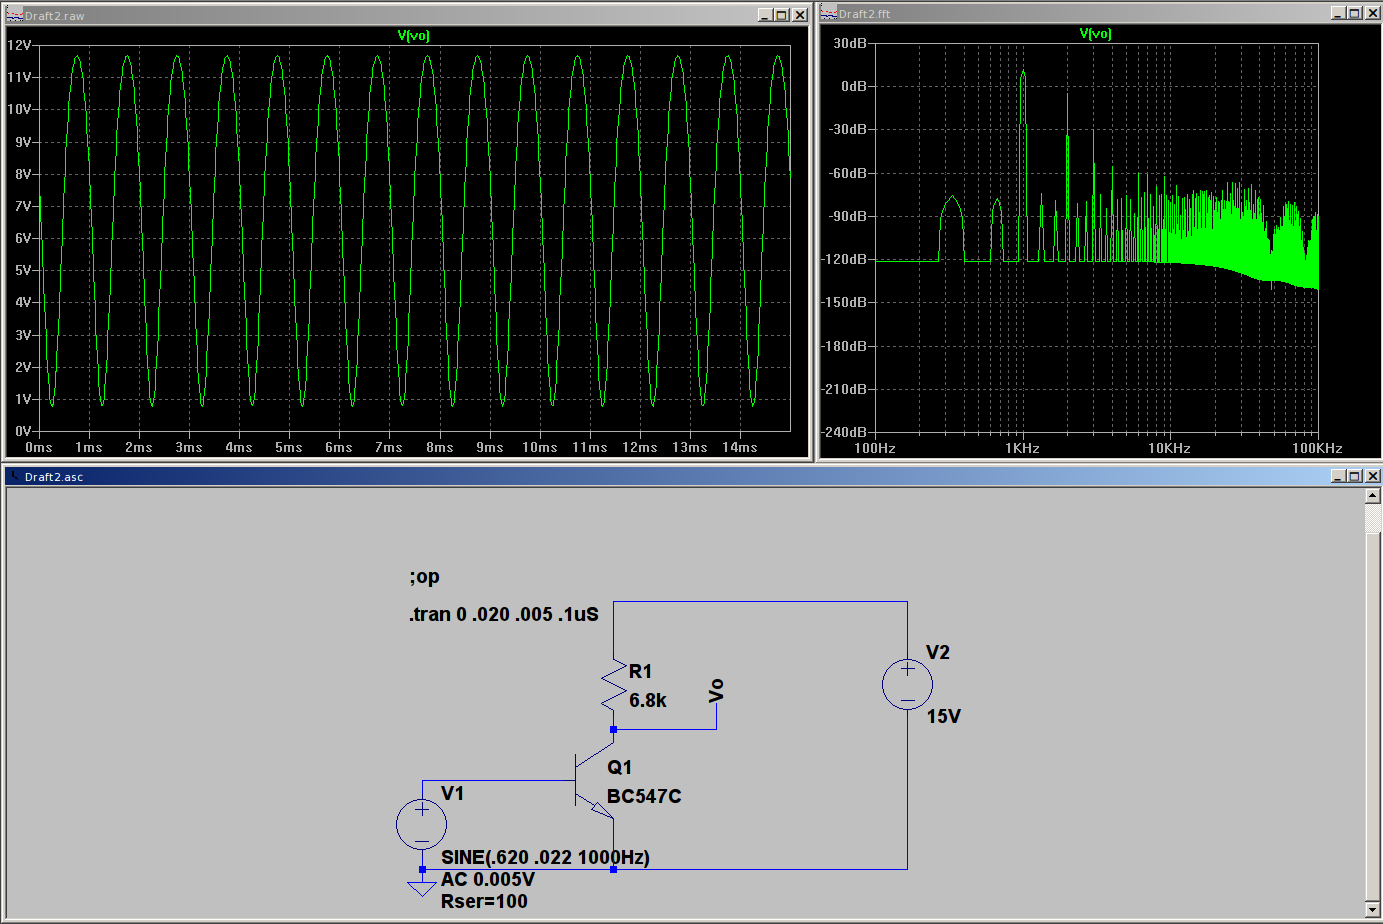Click the BC547C transistor model label
1383x924 pixels.
644,796
